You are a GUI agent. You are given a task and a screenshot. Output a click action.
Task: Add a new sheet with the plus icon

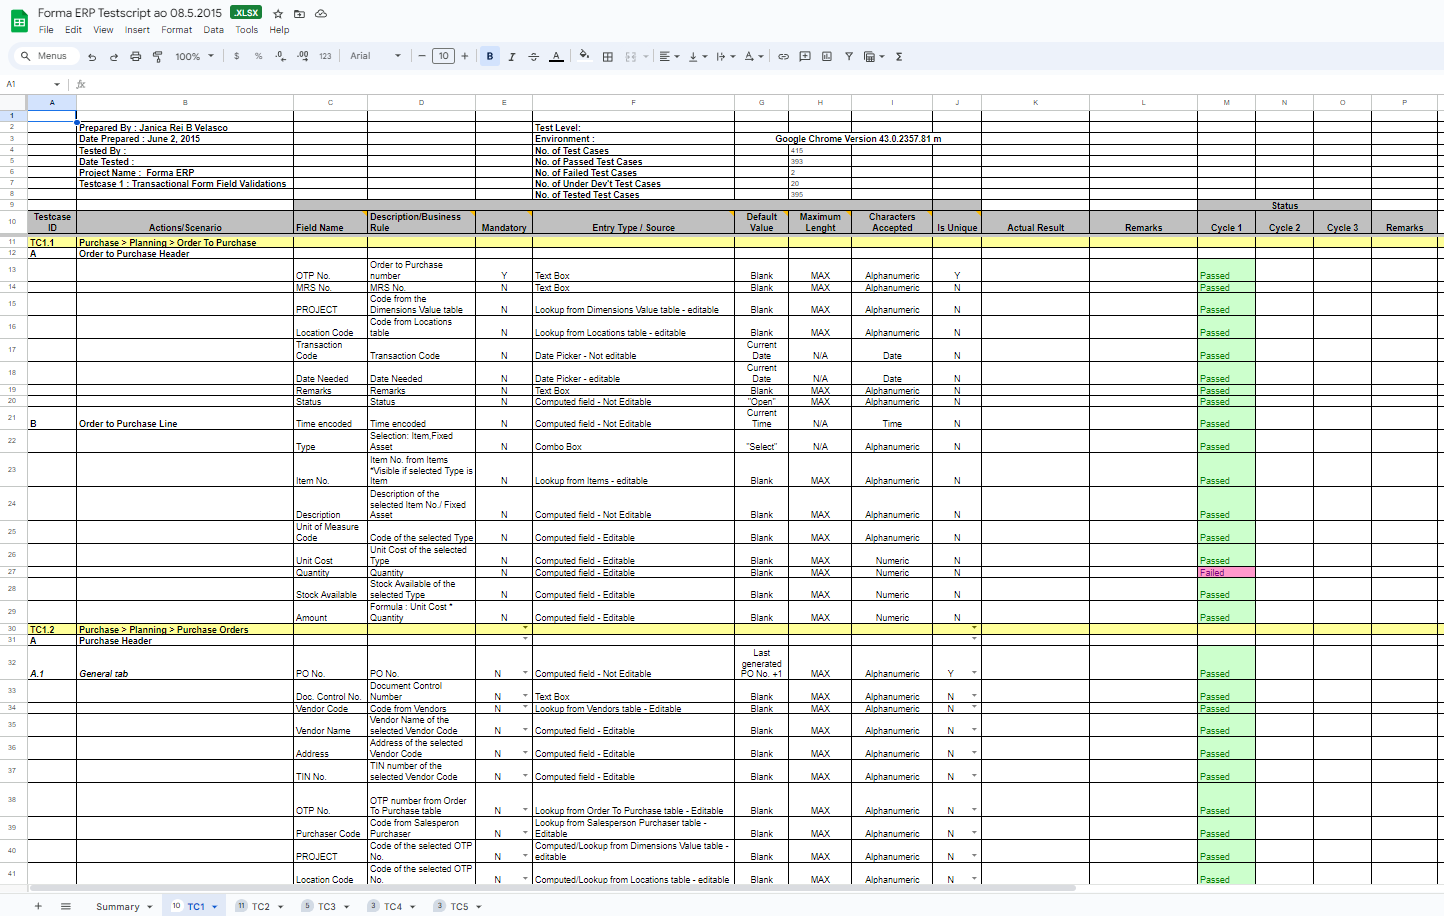[38, 906]
